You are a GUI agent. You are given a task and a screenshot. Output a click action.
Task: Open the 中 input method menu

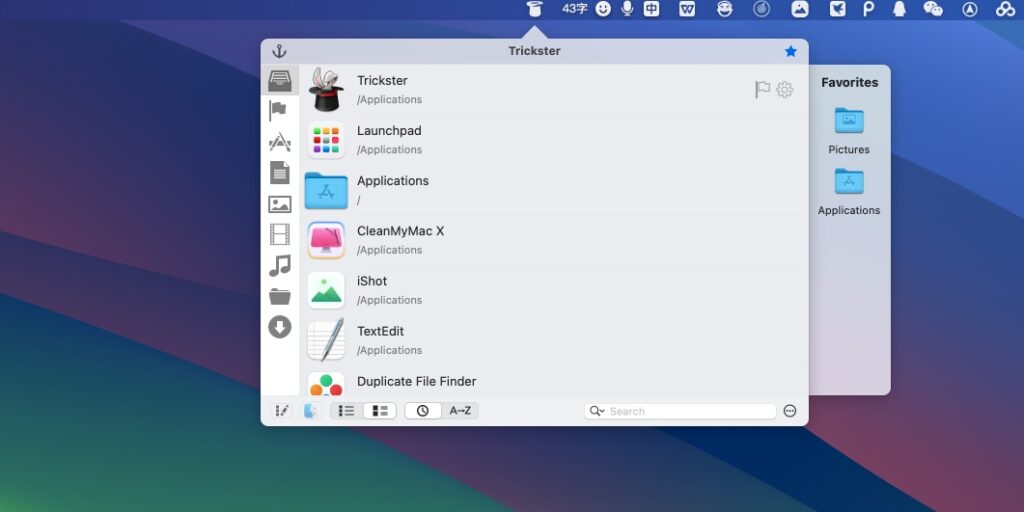click(x=652, y=9)
